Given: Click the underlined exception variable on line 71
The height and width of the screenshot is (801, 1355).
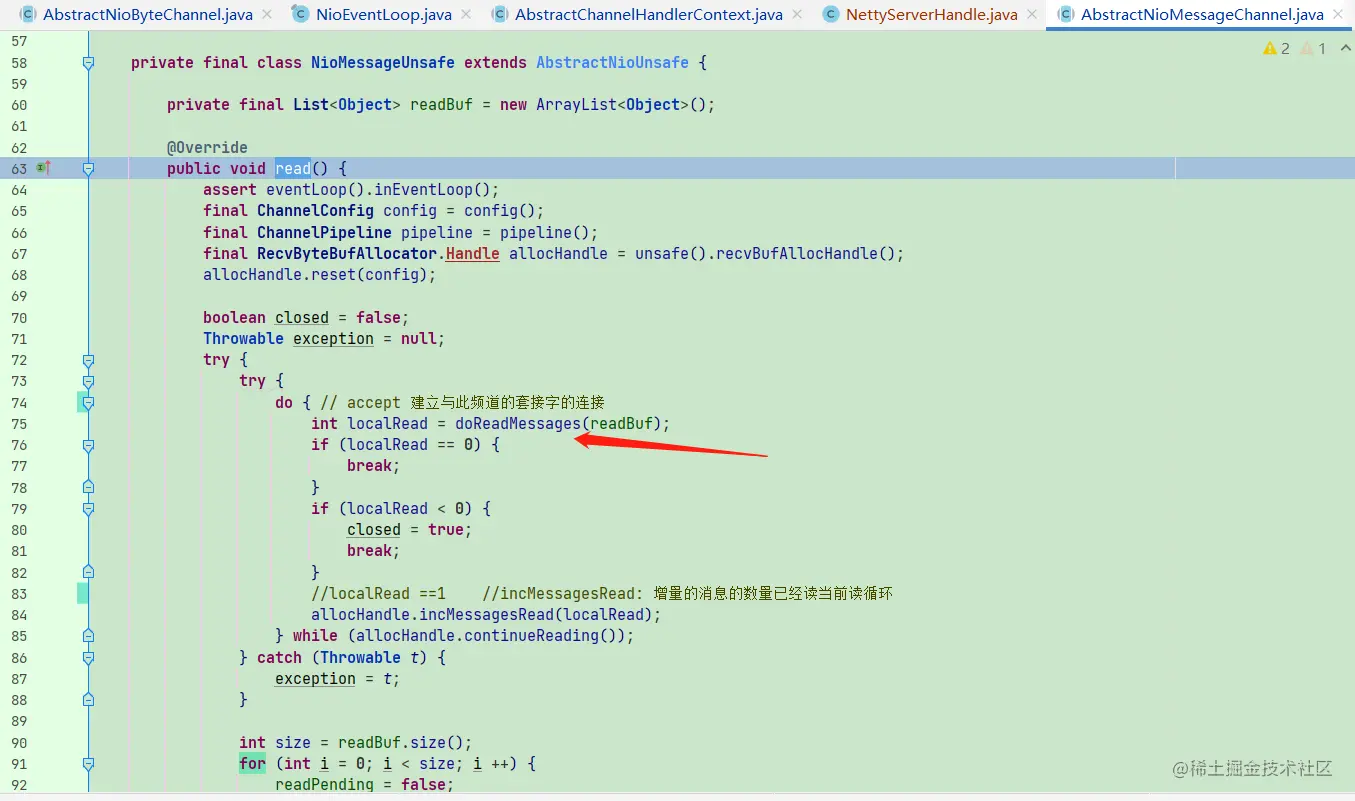Looking at the screenshot, I should coord(333,339).
